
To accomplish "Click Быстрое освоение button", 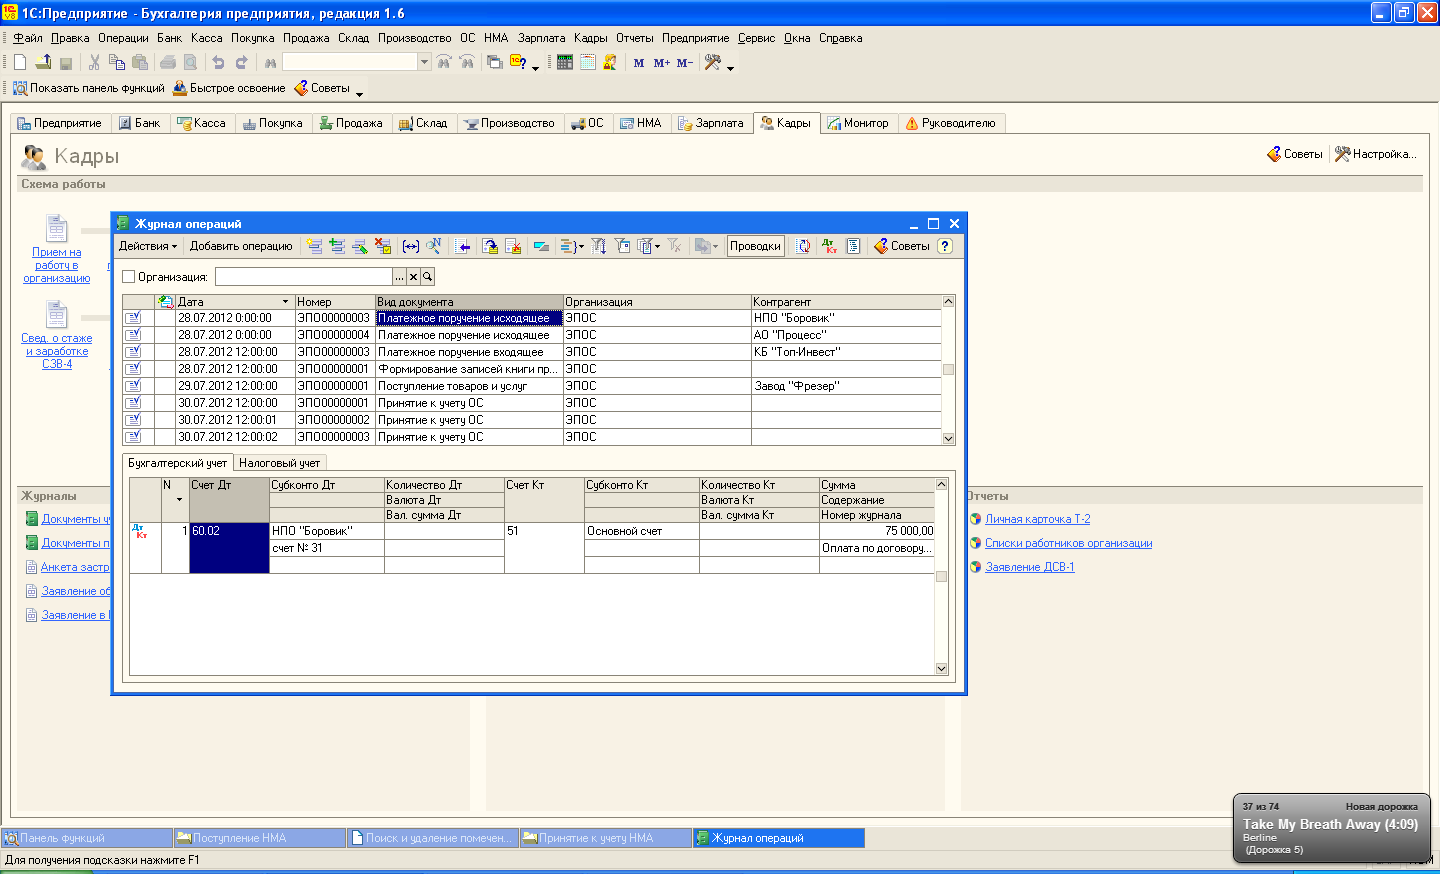I will tap(229, 88).
